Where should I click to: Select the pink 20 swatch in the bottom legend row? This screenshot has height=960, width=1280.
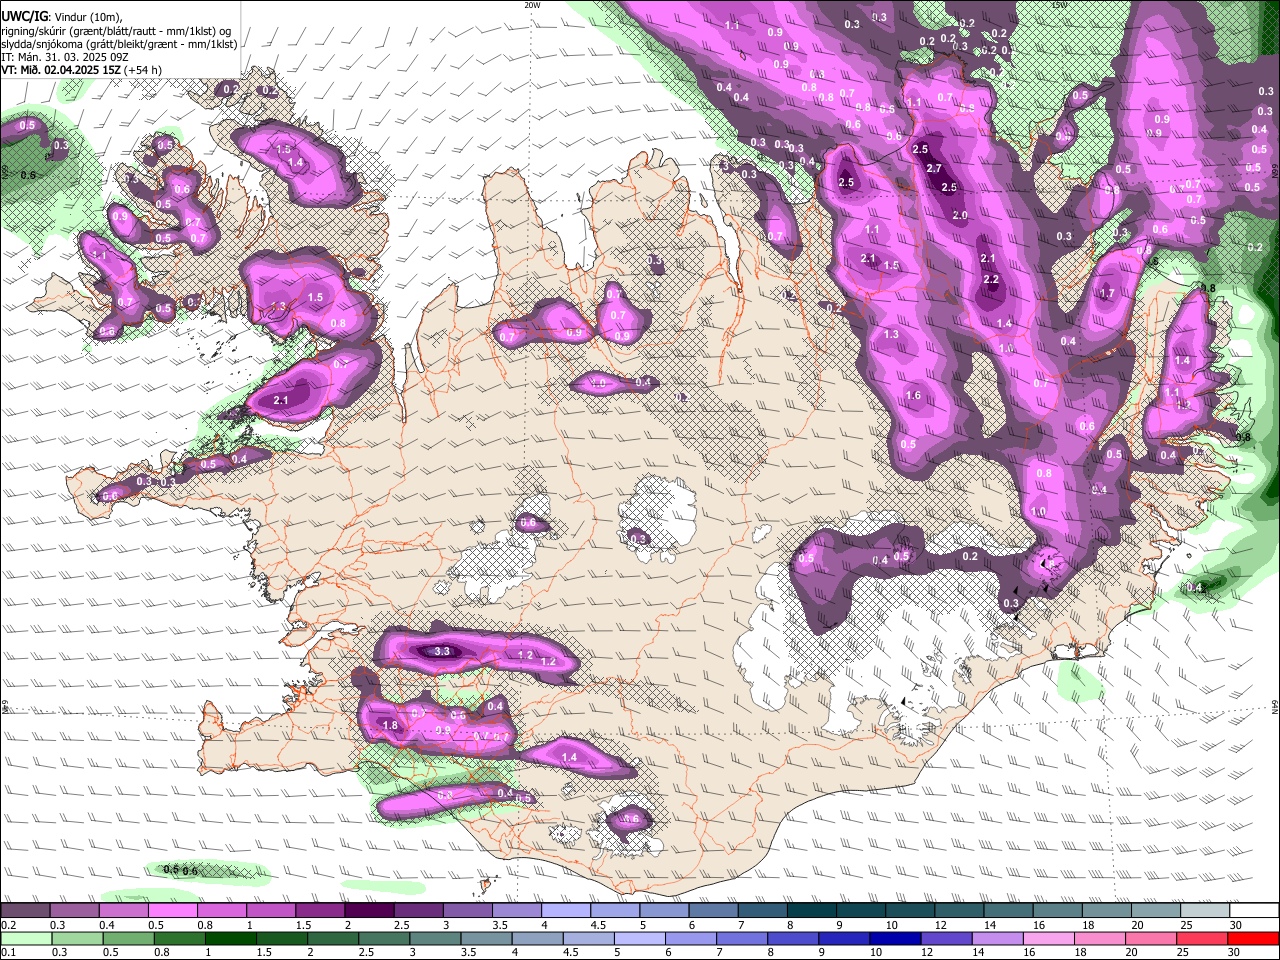pos(1150,938)
